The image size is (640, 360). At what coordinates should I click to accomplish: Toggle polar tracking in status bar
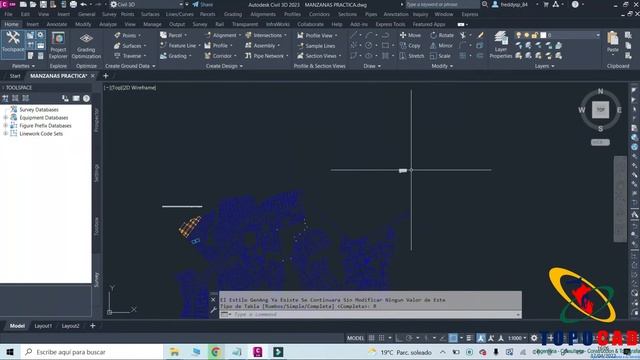(x=409, y=338)
